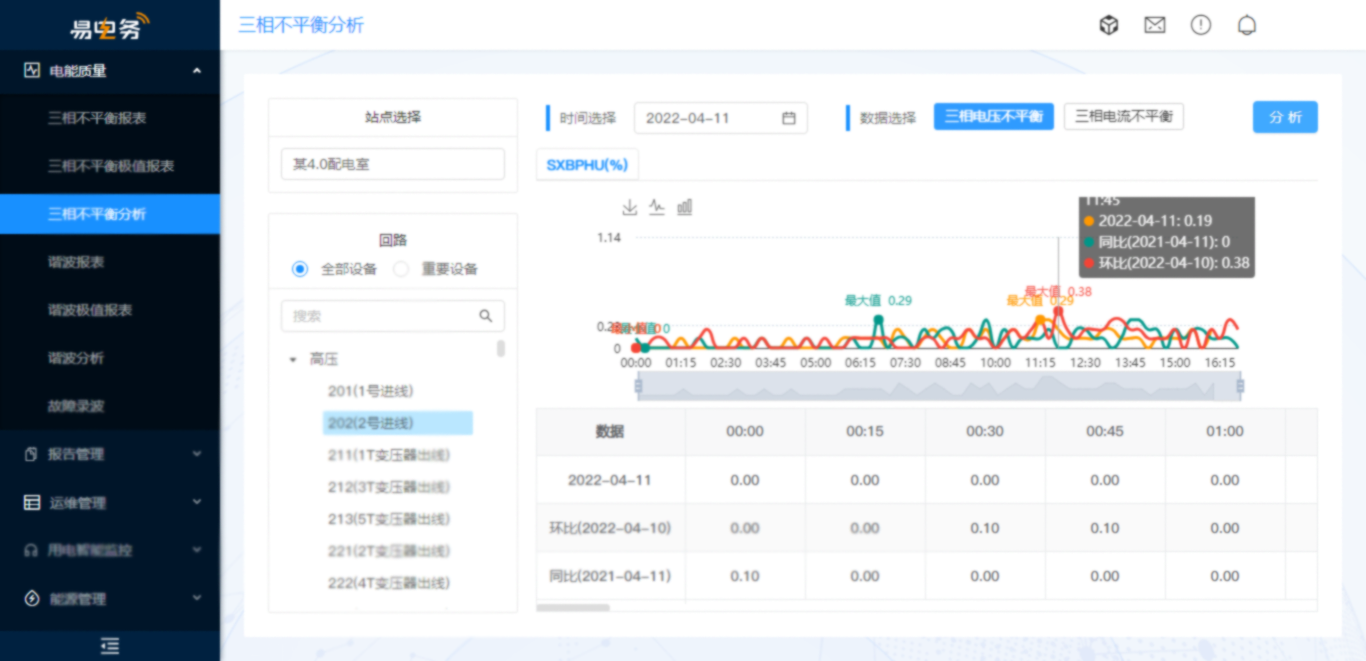Click the 分析 button
The width and height of the screenshot is (1366, 661).
click(x=1285, y=117)
